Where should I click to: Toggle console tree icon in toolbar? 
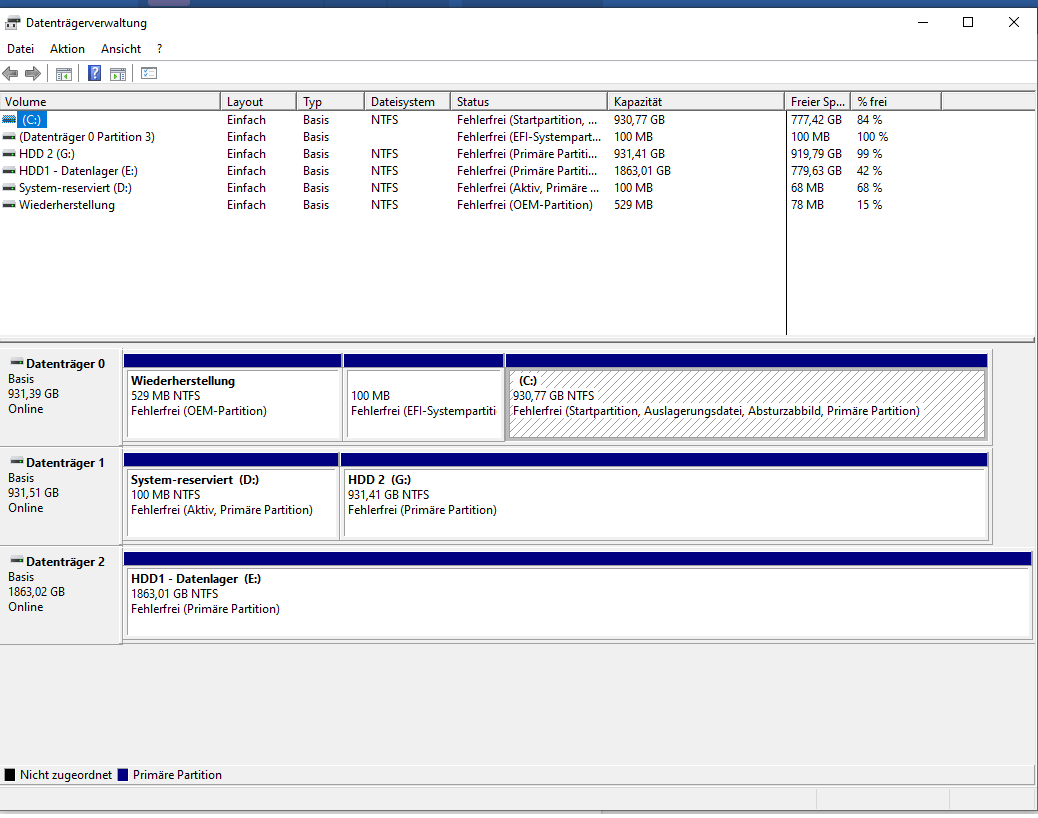64,73
